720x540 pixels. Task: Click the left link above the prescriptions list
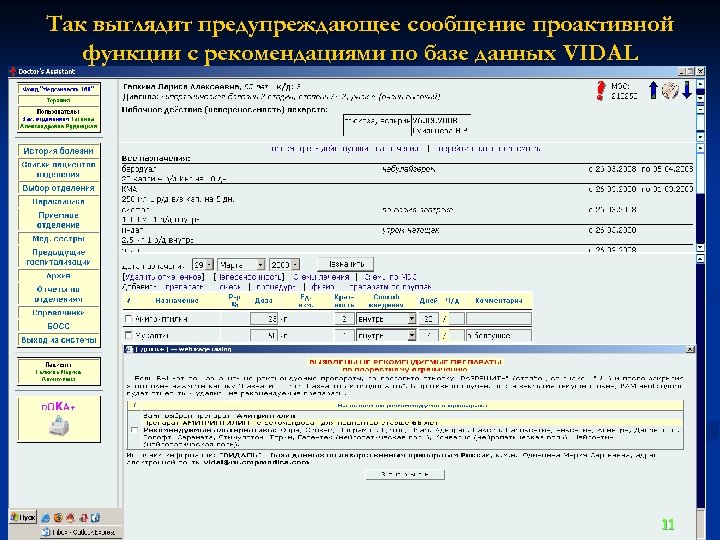point(345,148)
